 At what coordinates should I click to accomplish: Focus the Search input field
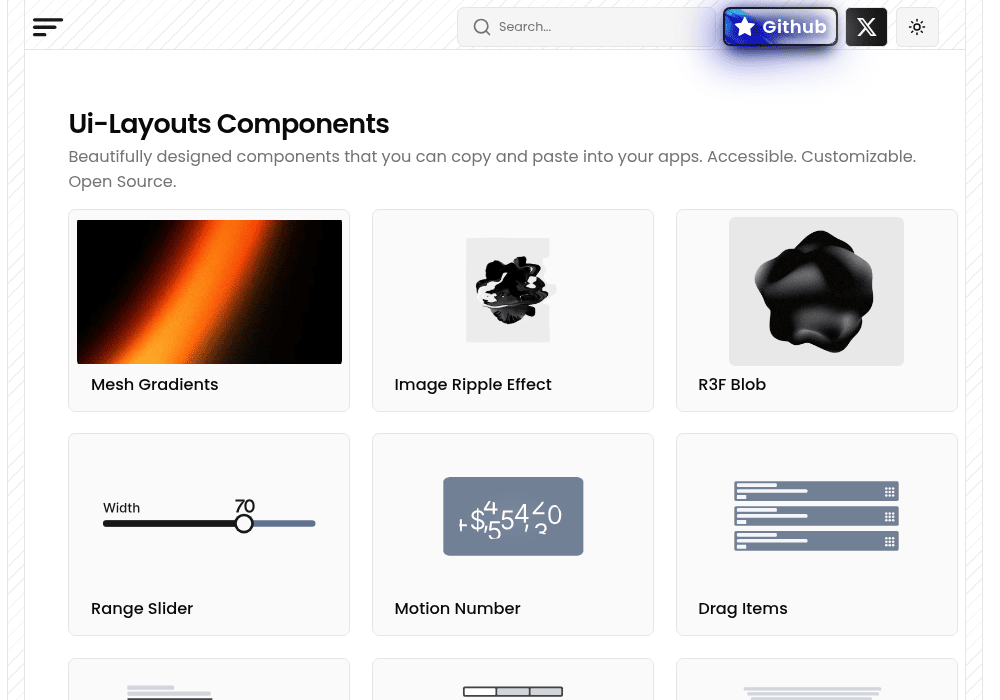point(586,27)
